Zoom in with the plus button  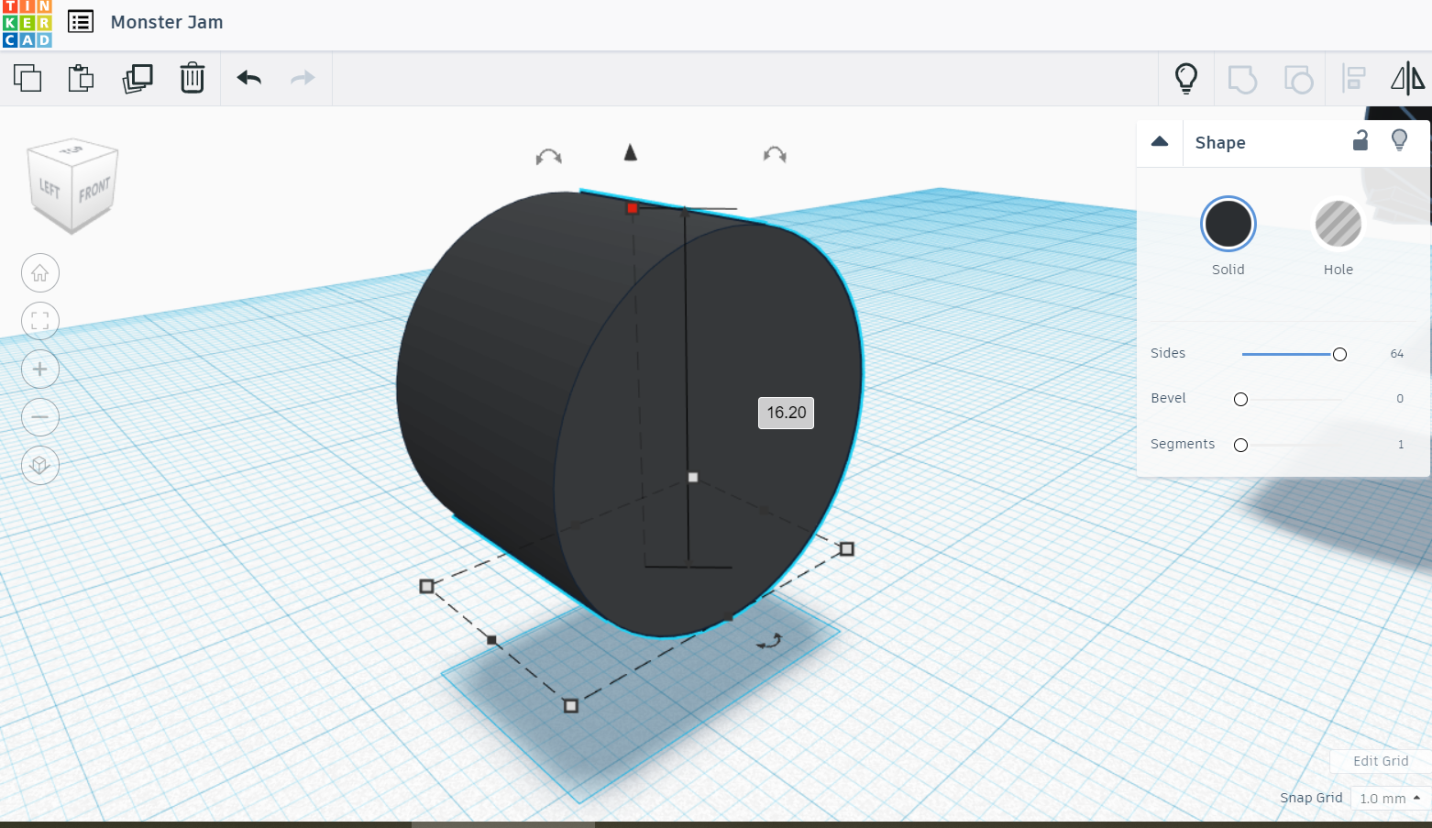(x=40, y=369)
